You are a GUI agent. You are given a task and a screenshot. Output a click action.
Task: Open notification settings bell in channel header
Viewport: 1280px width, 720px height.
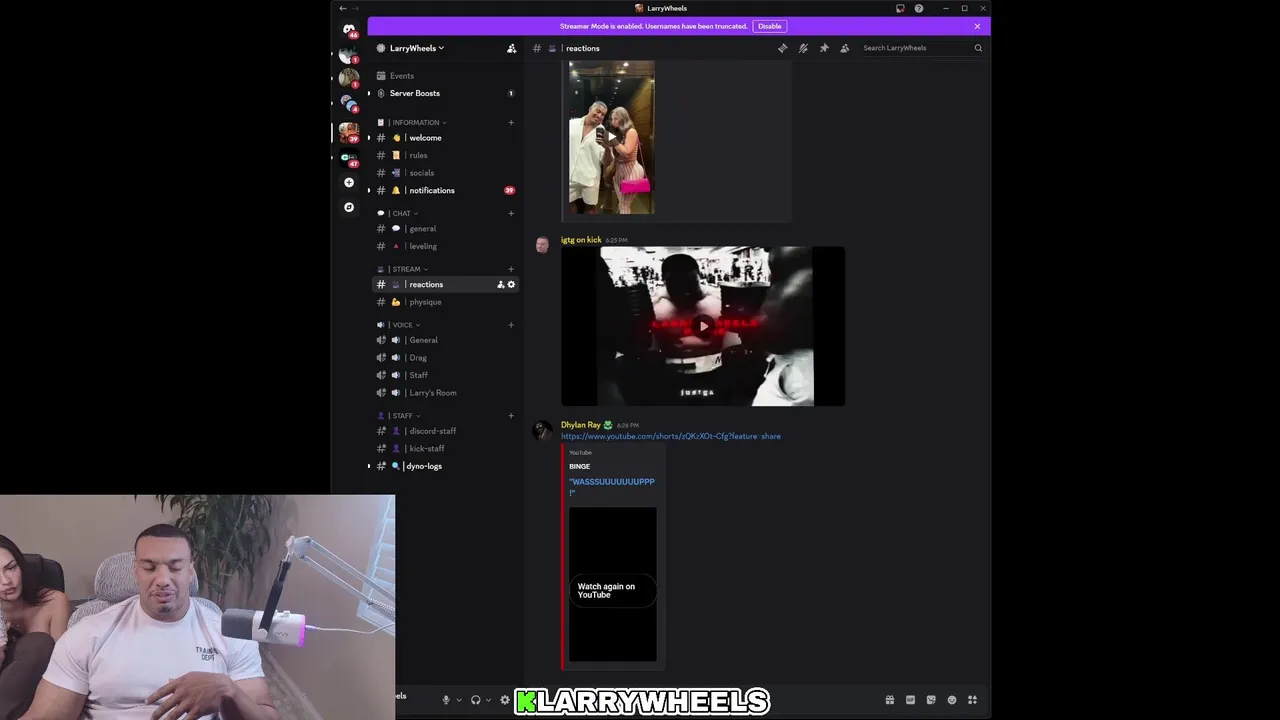coord(803,48)
